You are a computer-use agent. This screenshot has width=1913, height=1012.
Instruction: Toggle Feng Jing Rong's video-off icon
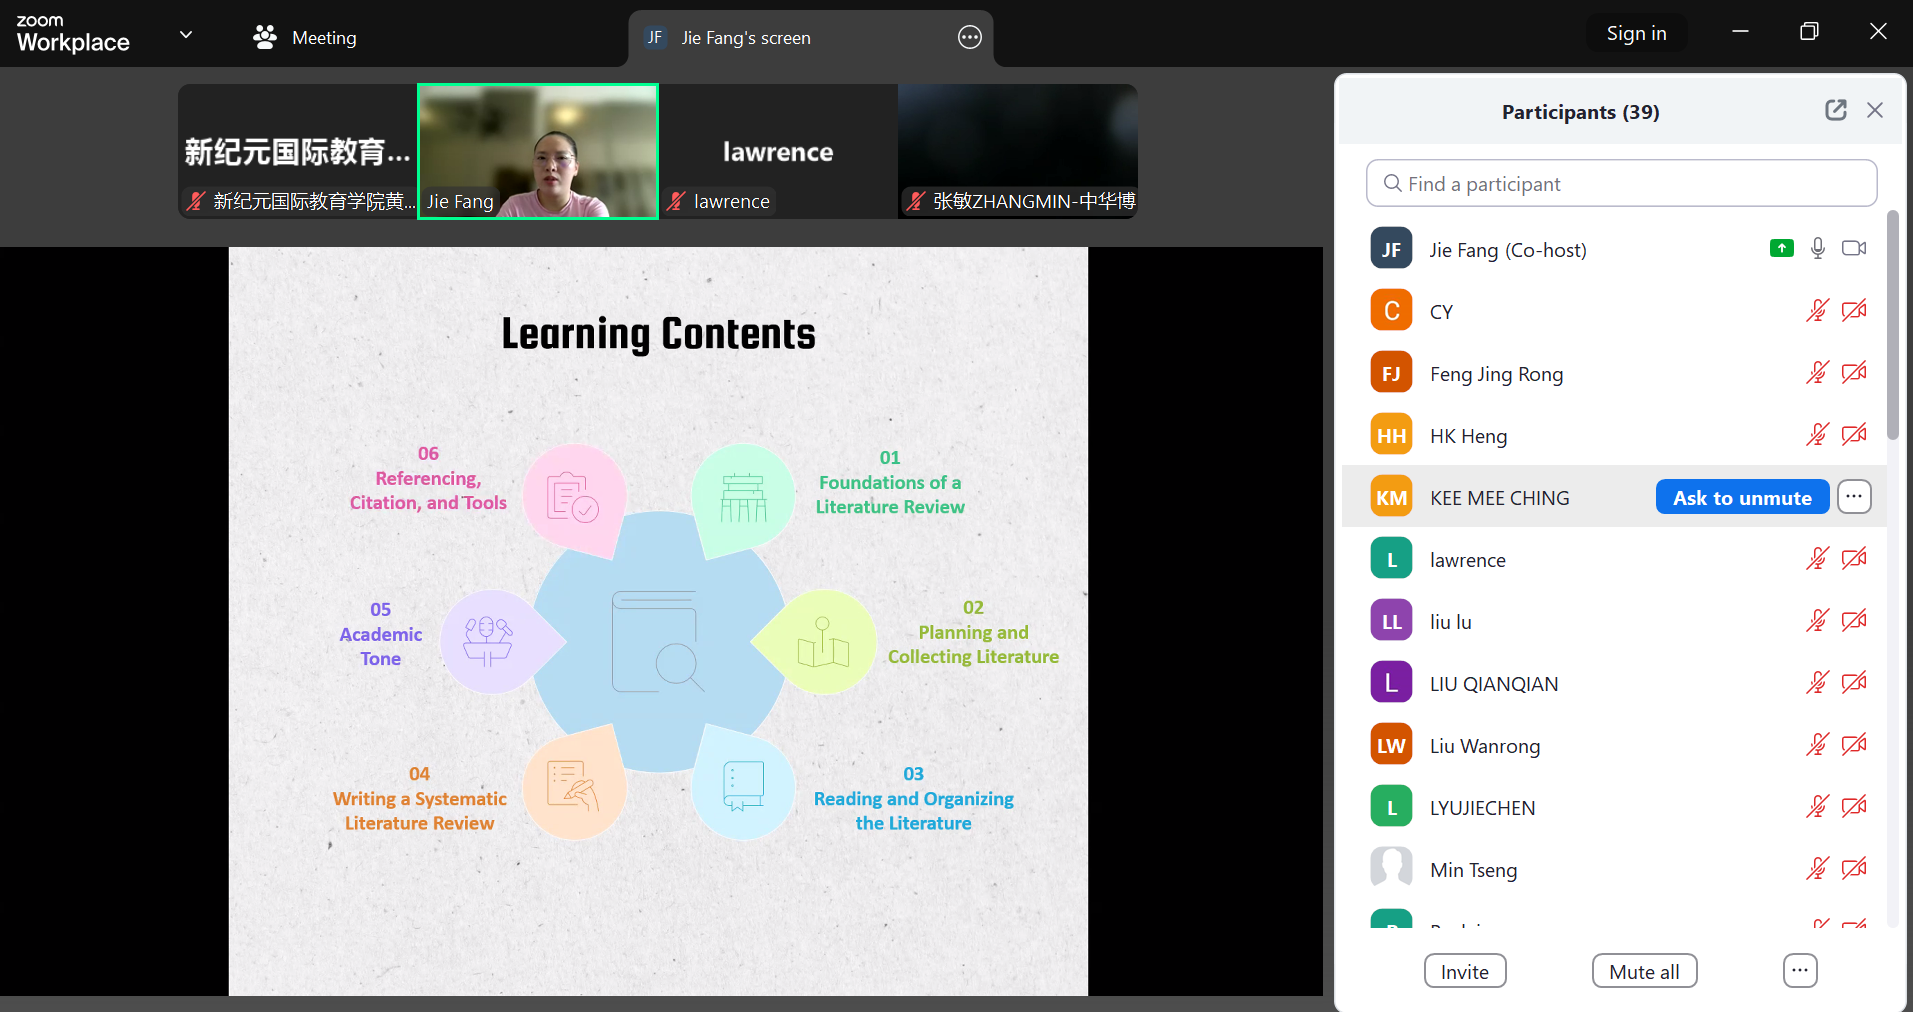[x=1854, y=373]
